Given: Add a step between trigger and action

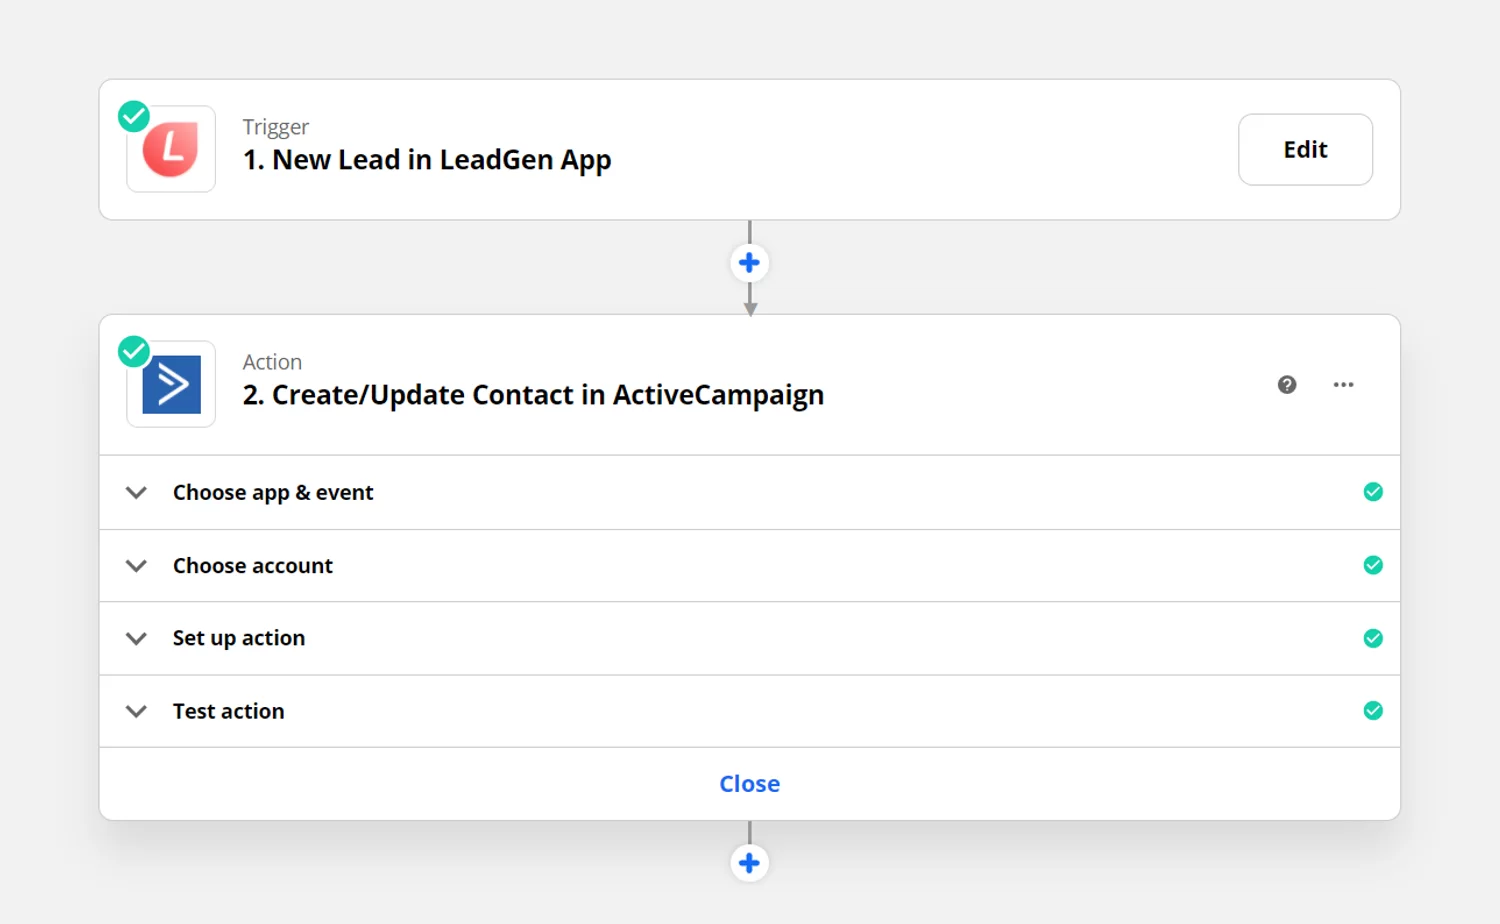Looking at the screenshot, I should coord(749,263).
